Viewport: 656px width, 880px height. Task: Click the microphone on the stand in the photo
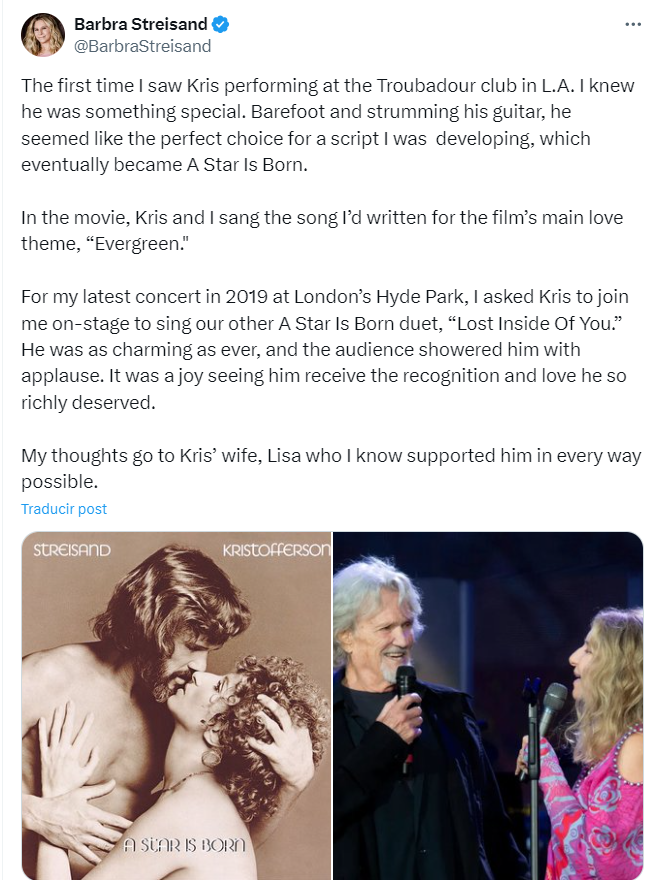pyautogui.click(x=551, y=700)
